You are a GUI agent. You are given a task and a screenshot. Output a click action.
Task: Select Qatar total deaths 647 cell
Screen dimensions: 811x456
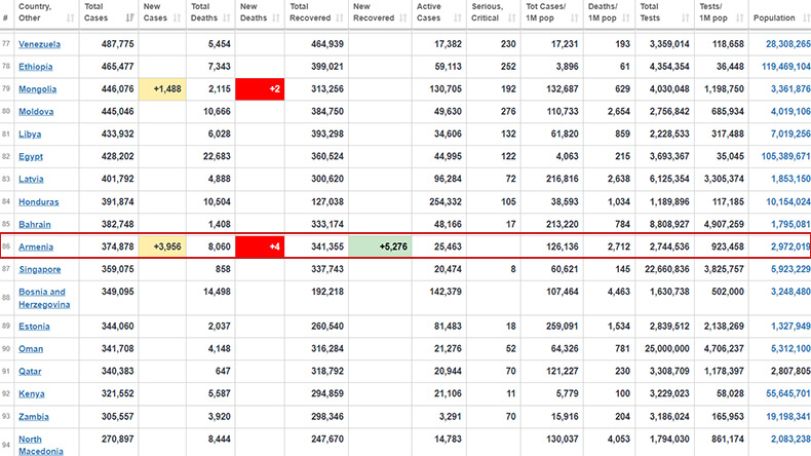[211, 371]
